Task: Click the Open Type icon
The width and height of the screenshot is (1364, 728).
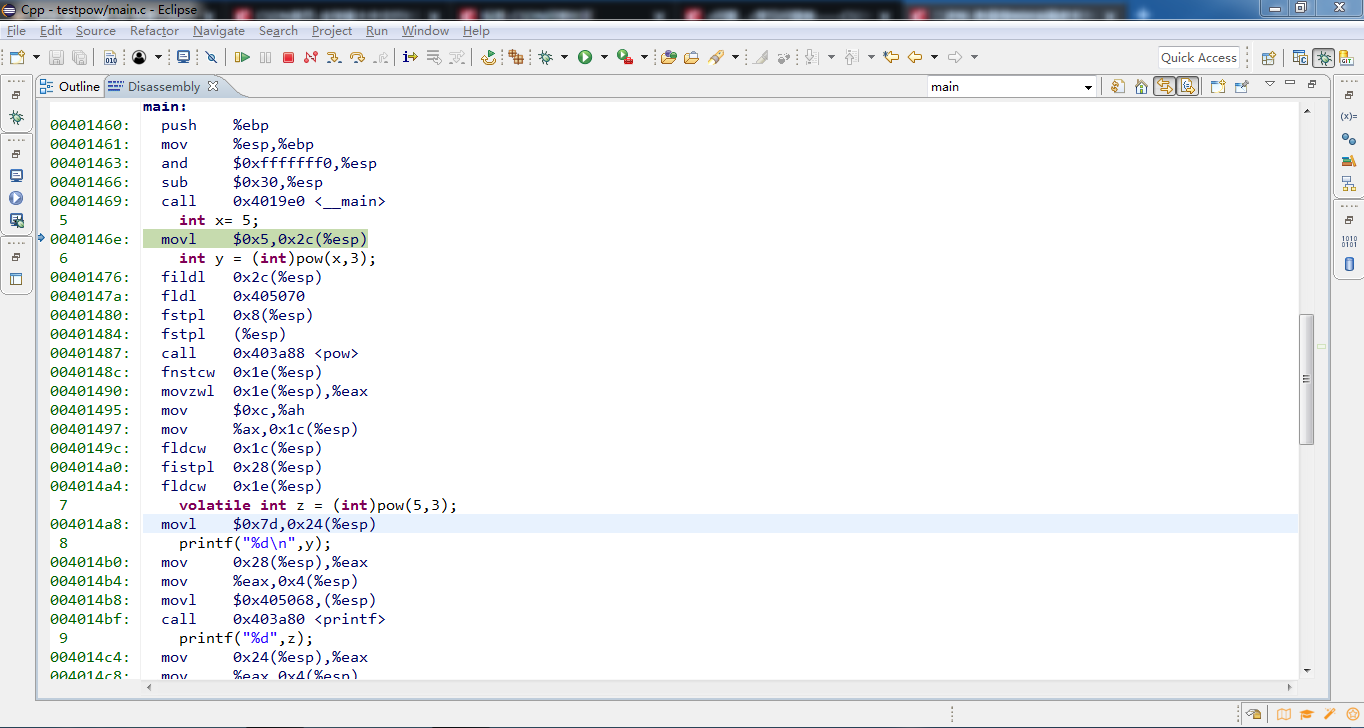Action: point(668,58)
